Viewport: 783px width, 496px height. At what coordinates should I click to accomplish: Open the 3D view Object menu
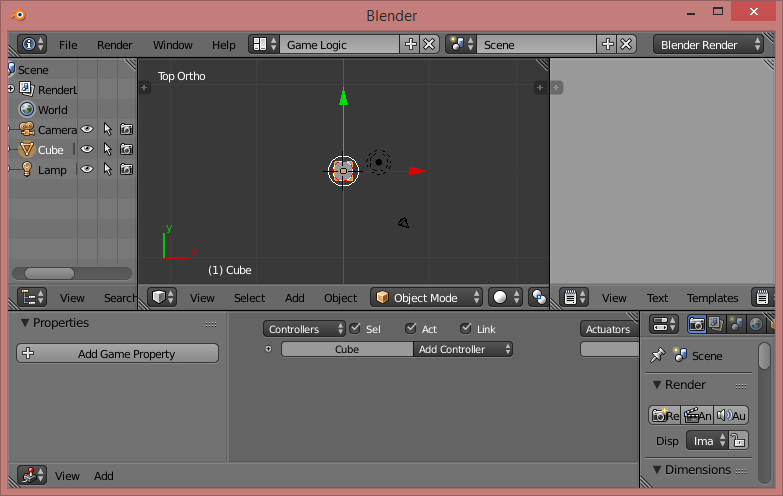[340, 298]
